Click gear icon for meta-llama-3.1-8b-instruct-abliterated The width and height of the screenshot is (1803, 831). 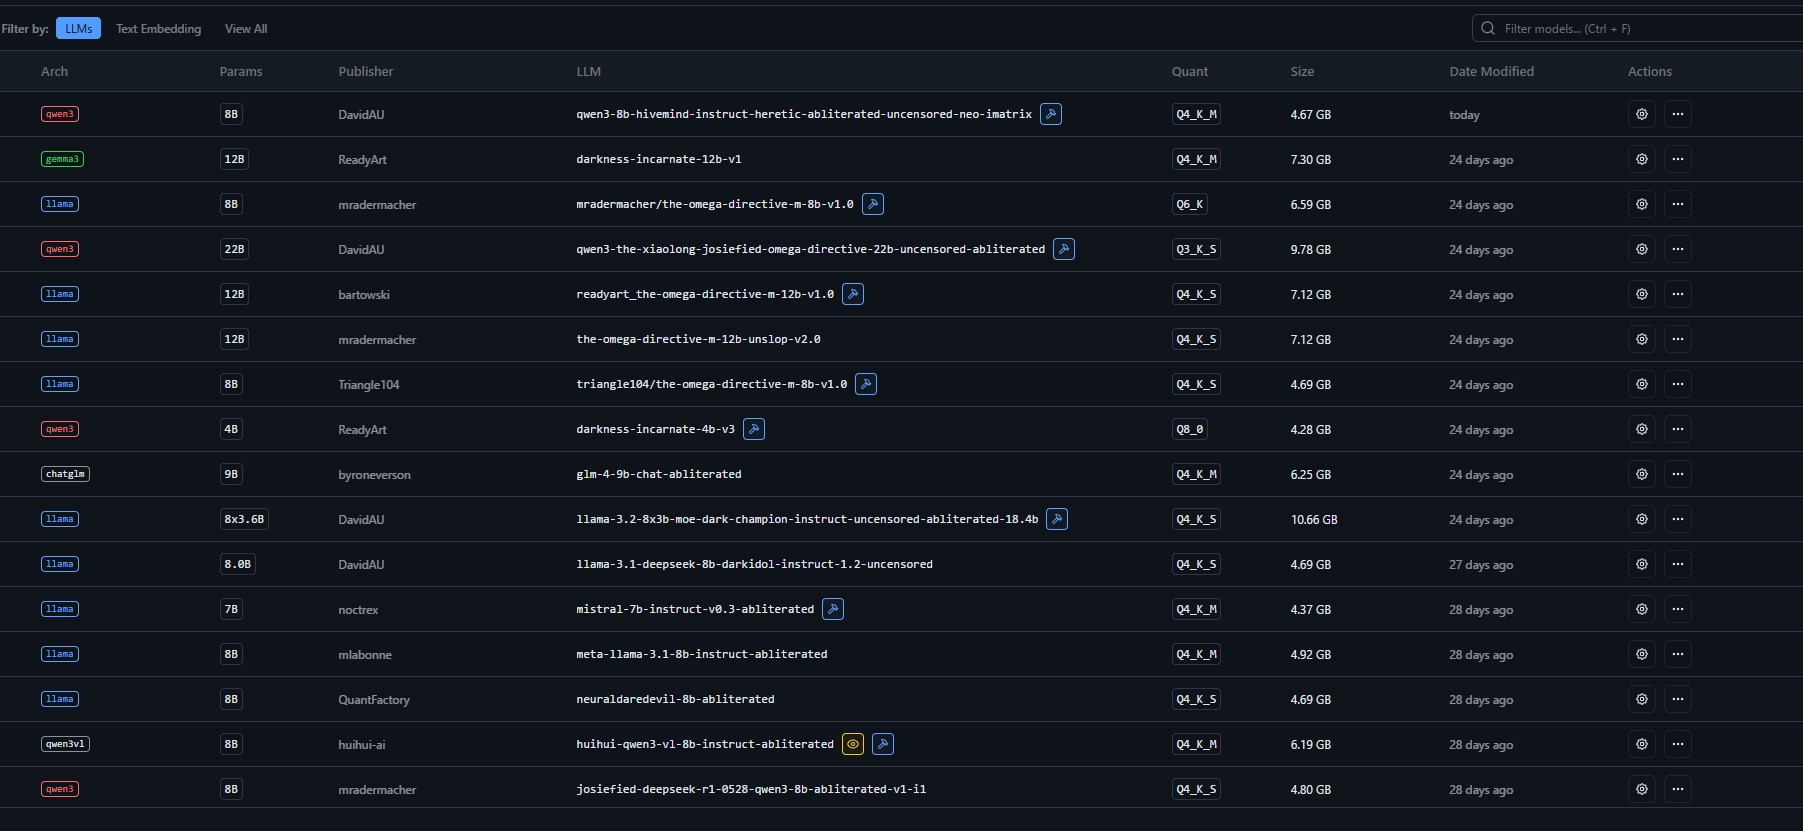click(1641, 654)
